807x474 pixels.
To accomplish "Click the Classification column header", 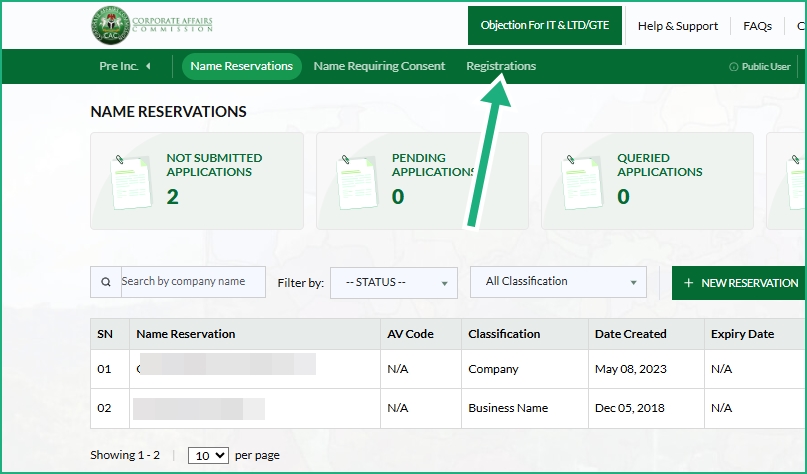I will (x=525, y=334).
